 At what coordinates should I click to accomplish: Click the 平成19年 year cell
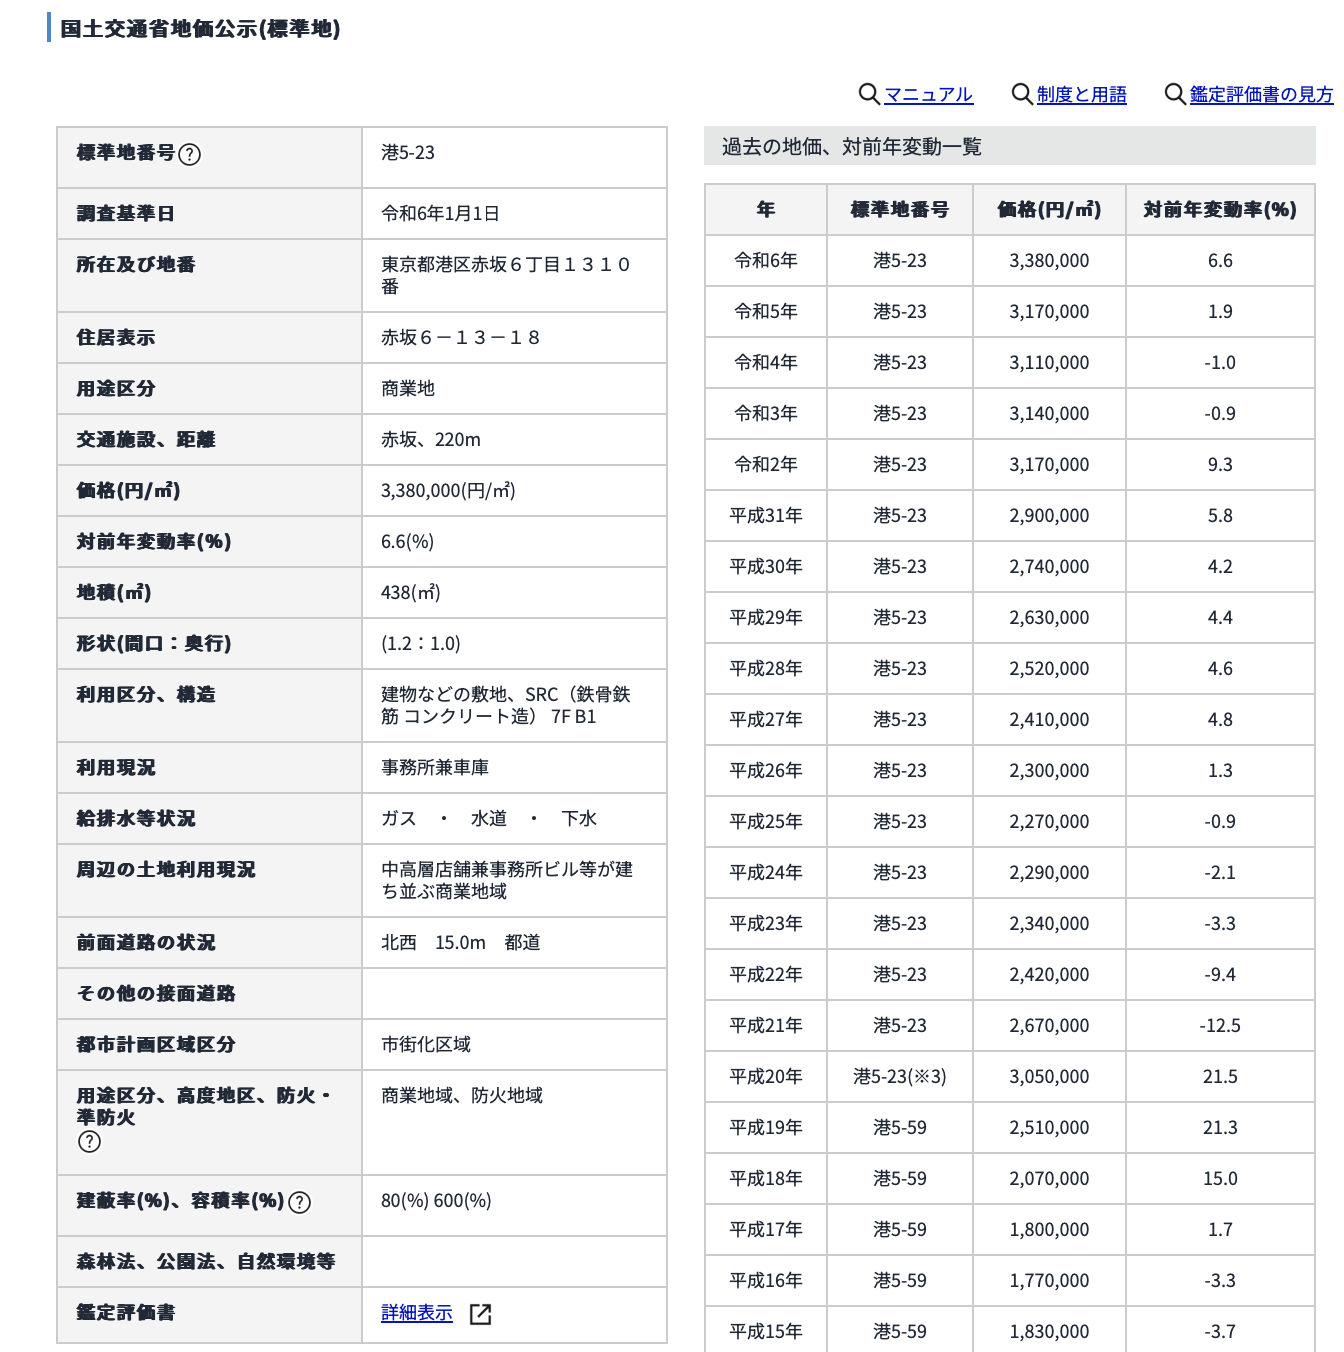coord(766,1128)
